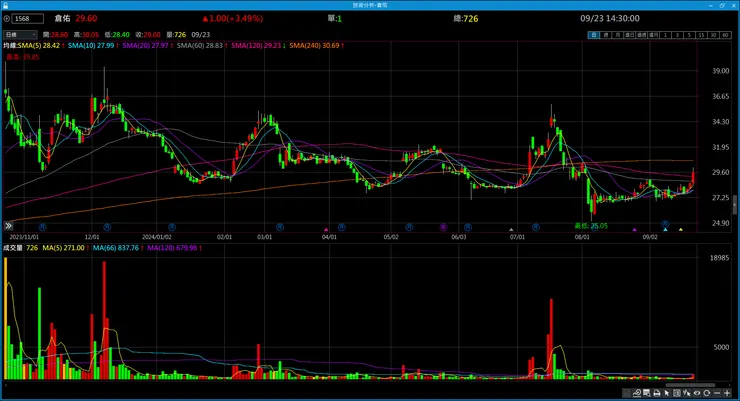Click the yellow triangle marker on time axis
The height and width of the screenshot is (401, 740).
click(x=681, y=229)
